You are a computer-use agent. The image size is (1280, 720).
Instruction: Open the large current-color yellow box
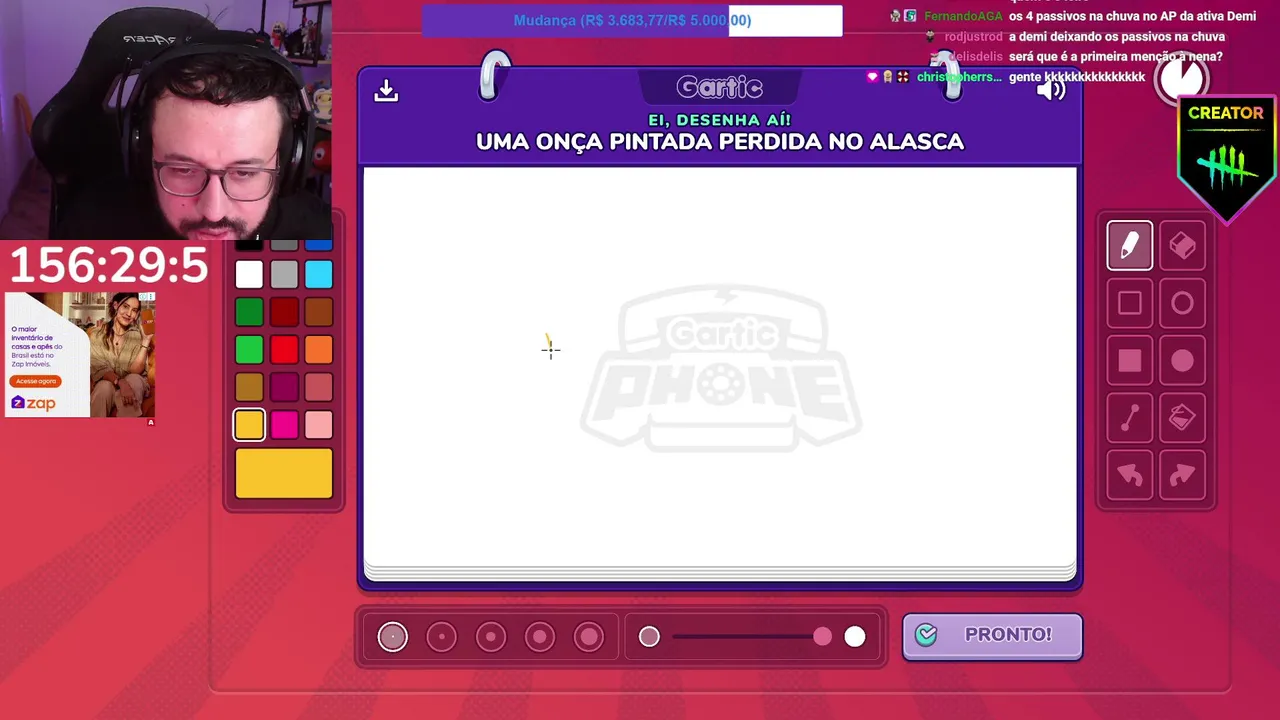click(x=284, y=473)
